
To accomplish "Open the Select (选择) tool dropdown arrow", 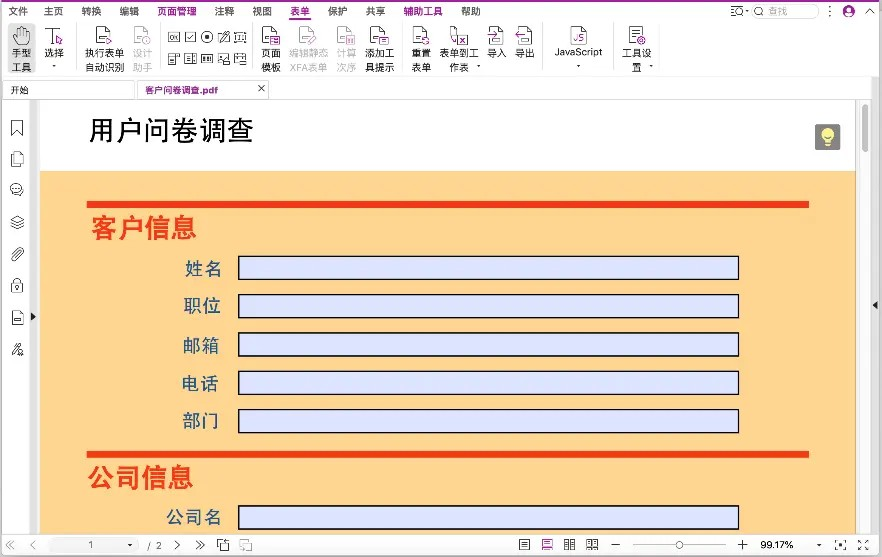I will [54, 66].
